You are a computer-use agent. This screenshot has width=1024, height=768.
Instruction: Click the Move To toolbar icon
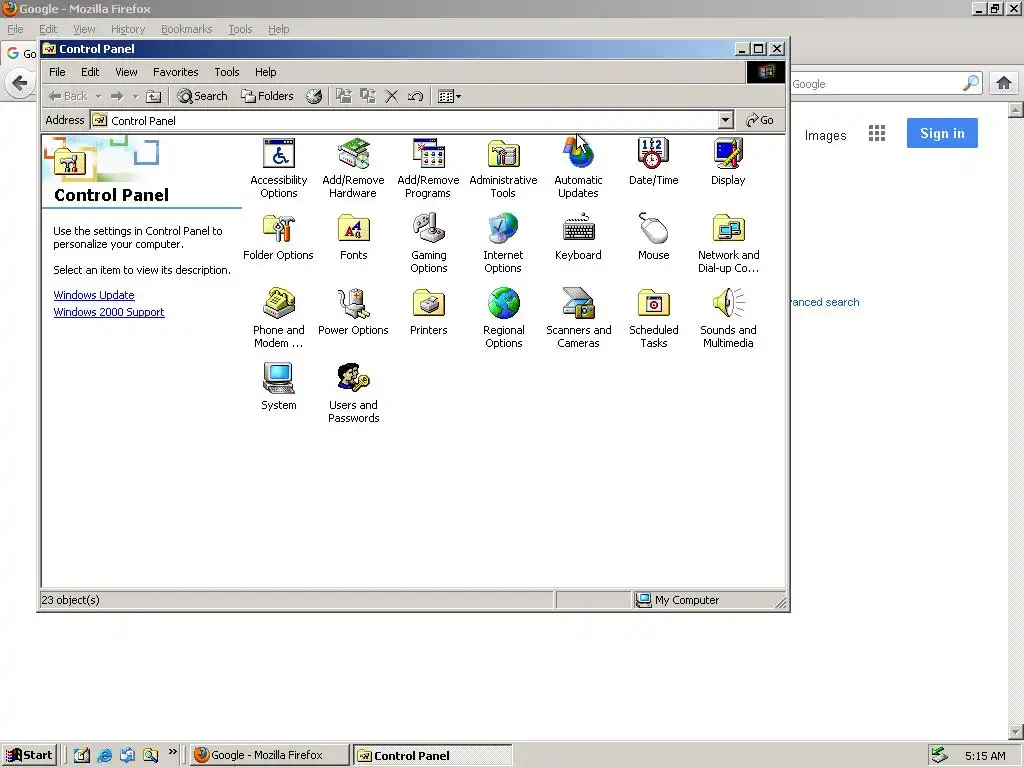pyautogui.click(x=344, y=96)
